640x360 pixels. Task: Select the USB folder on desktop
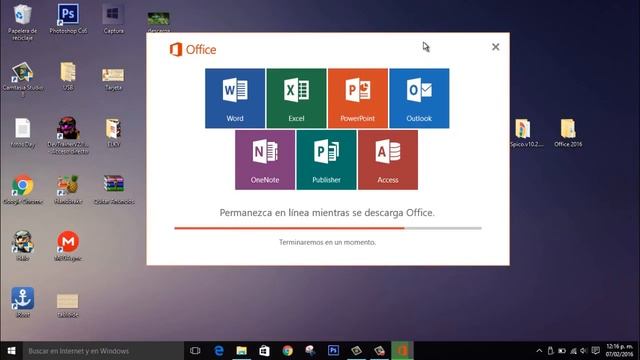coord(68,76)
